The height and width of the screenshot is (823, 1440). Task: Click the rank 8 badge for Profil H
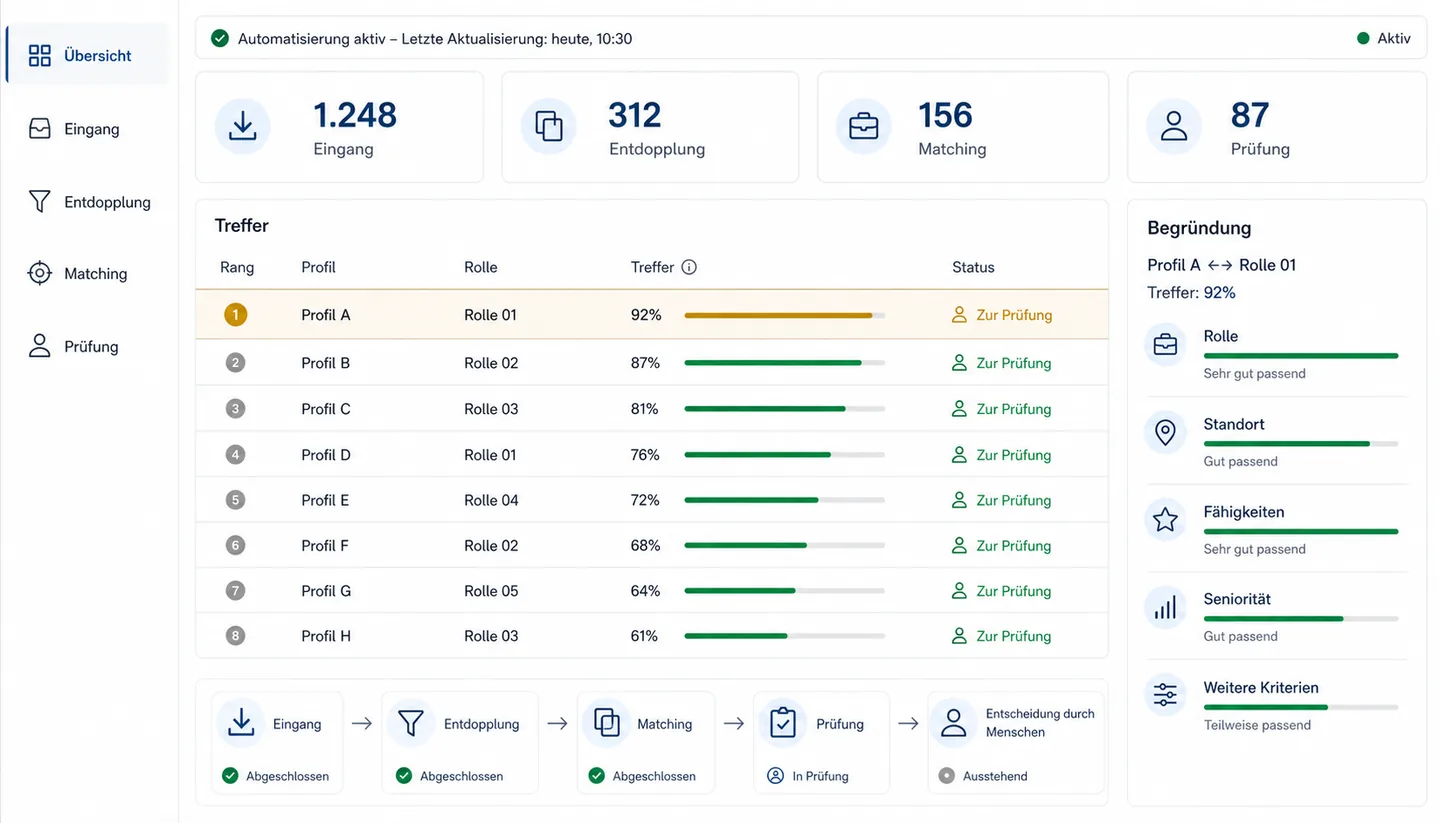[236, 636]
